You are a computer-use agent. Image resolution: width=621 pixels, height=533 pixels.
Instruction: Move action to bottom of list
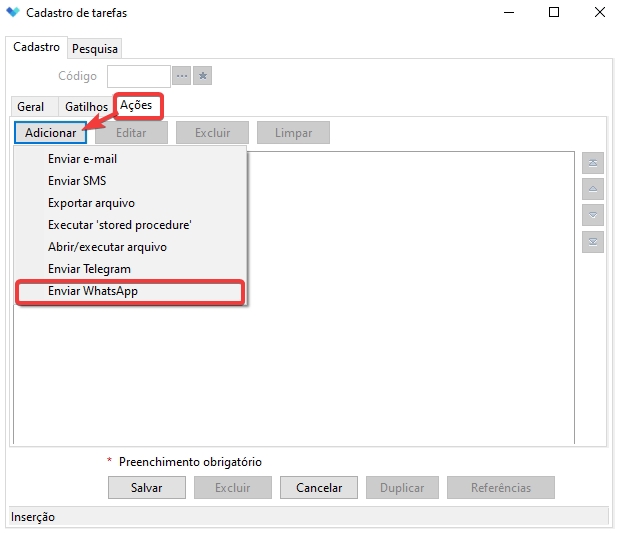(593, 242)
